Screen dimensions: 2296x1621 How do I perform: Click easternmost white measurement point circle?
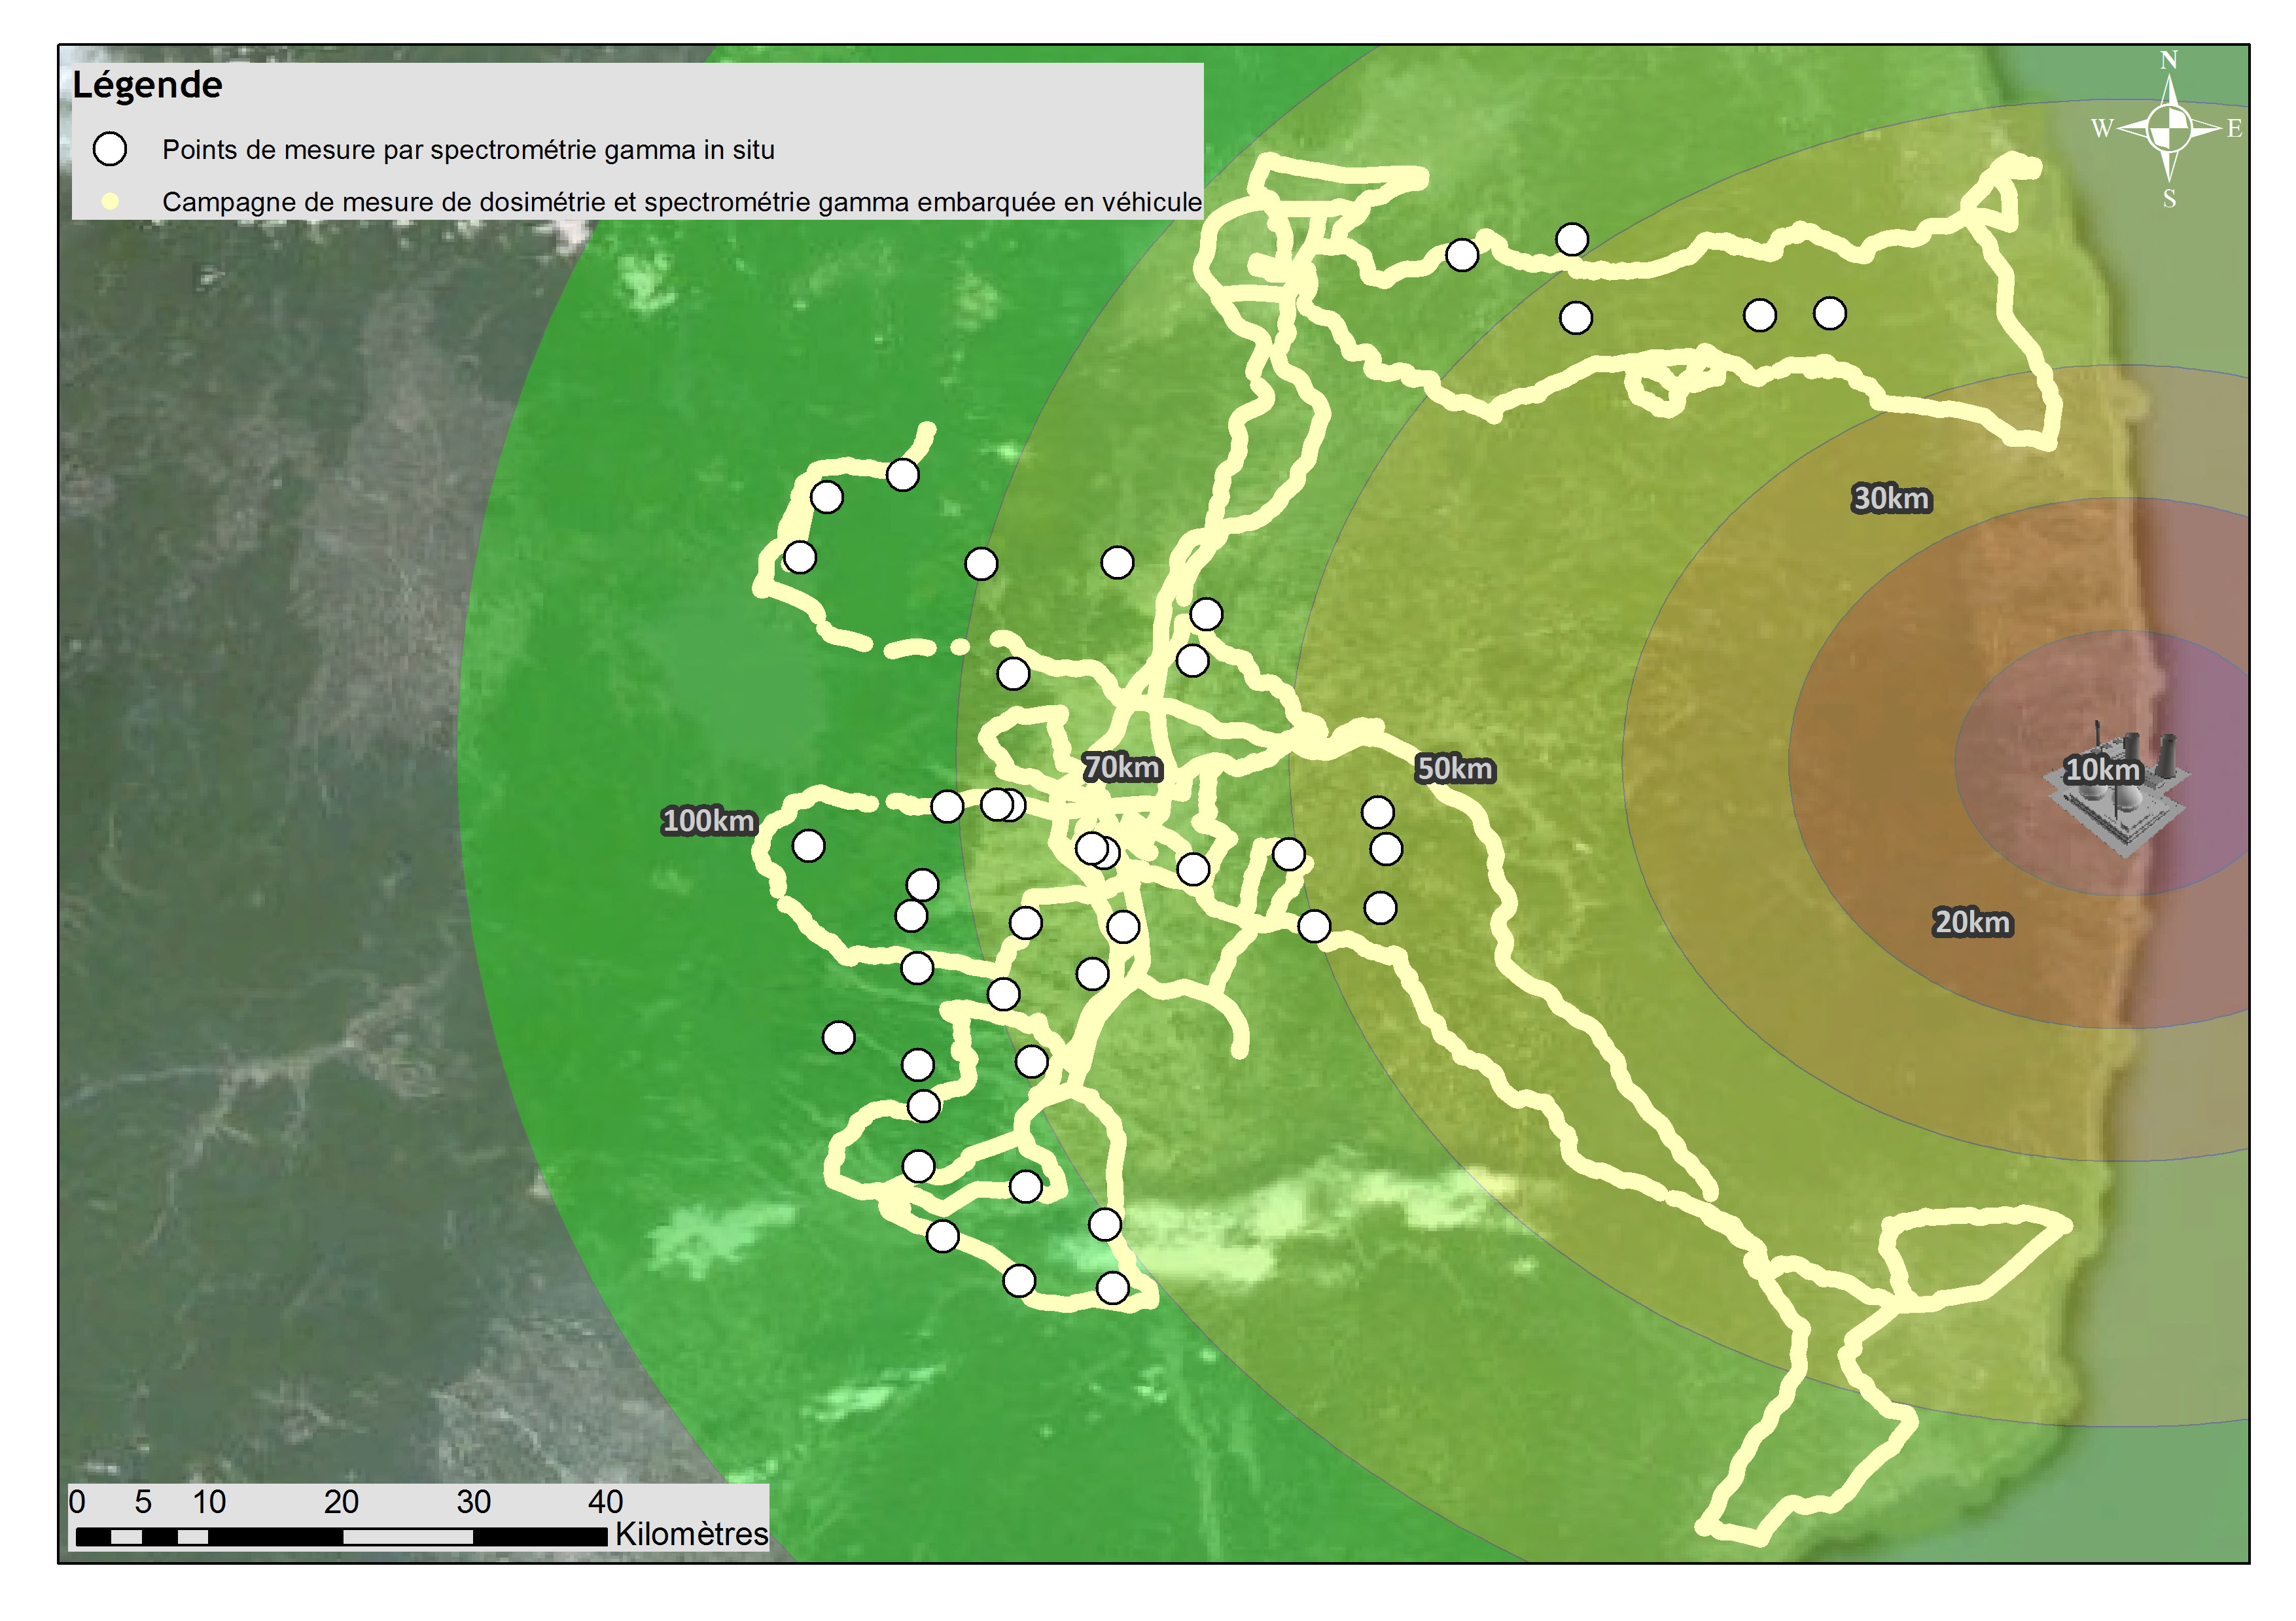pos(1829,313)
